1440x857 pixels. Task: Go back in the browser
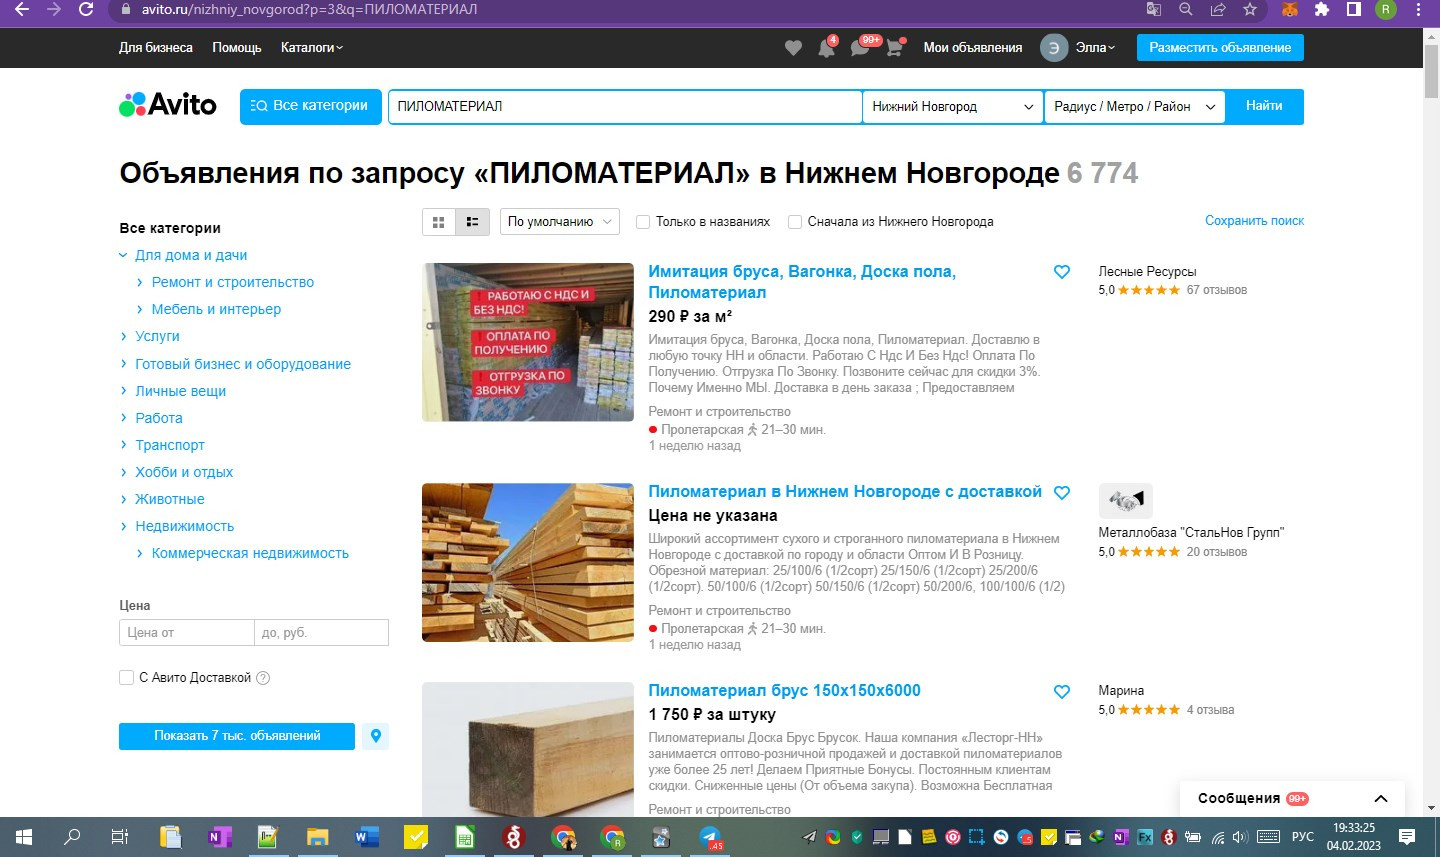(x=22, y=10)
